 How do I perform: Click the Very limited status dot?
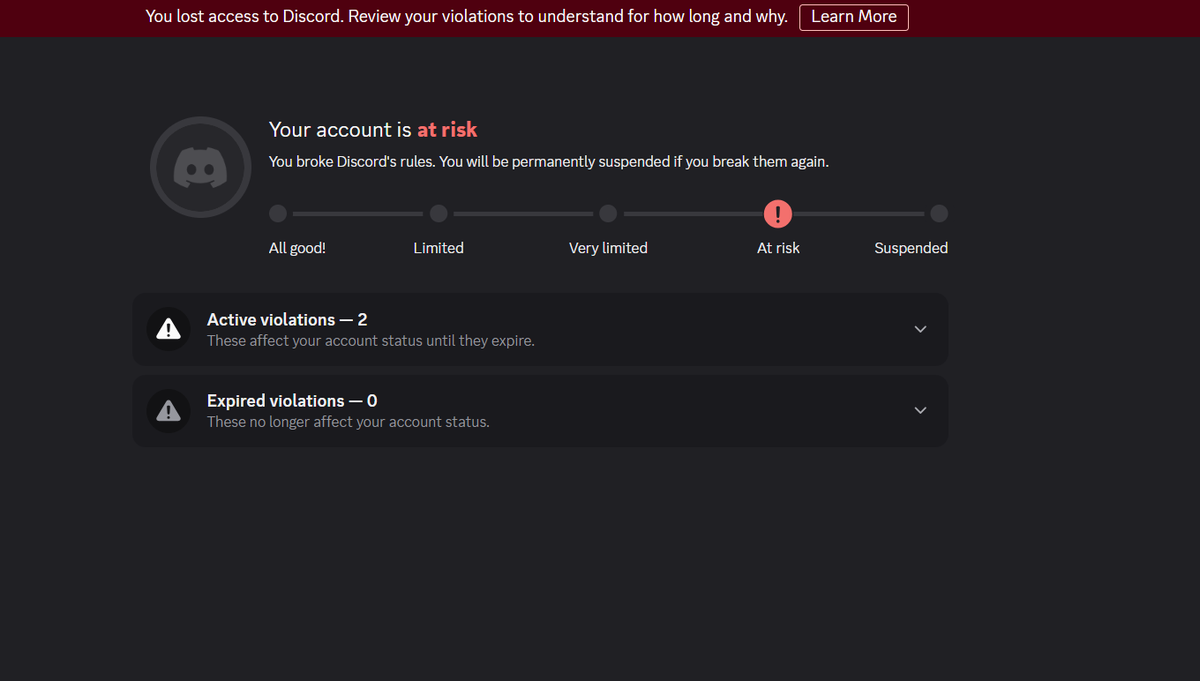click(x=608, y=213)
